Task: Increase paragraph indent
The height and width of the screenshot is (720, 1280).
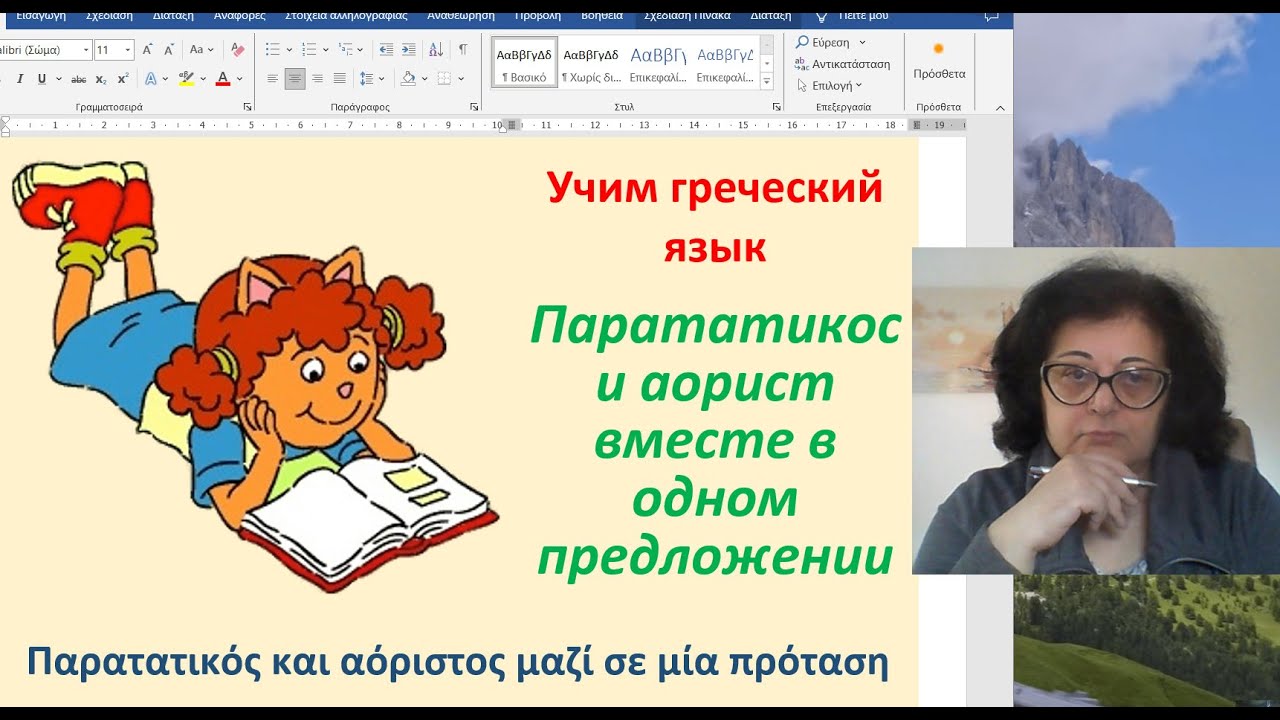Action: (408, 49)
